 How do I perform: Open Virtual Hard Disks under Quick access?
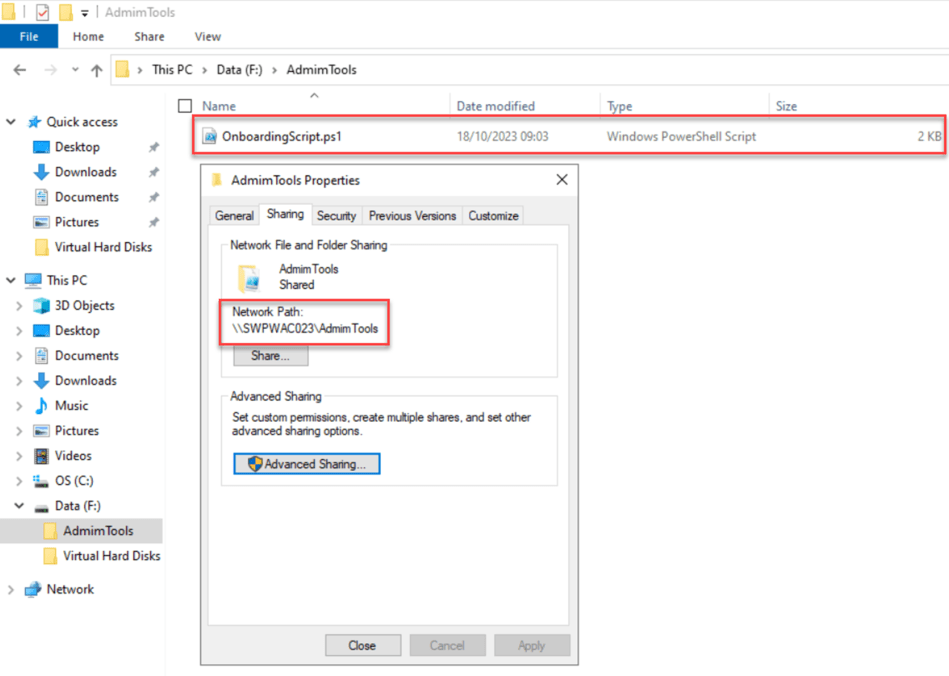(104, 247)
